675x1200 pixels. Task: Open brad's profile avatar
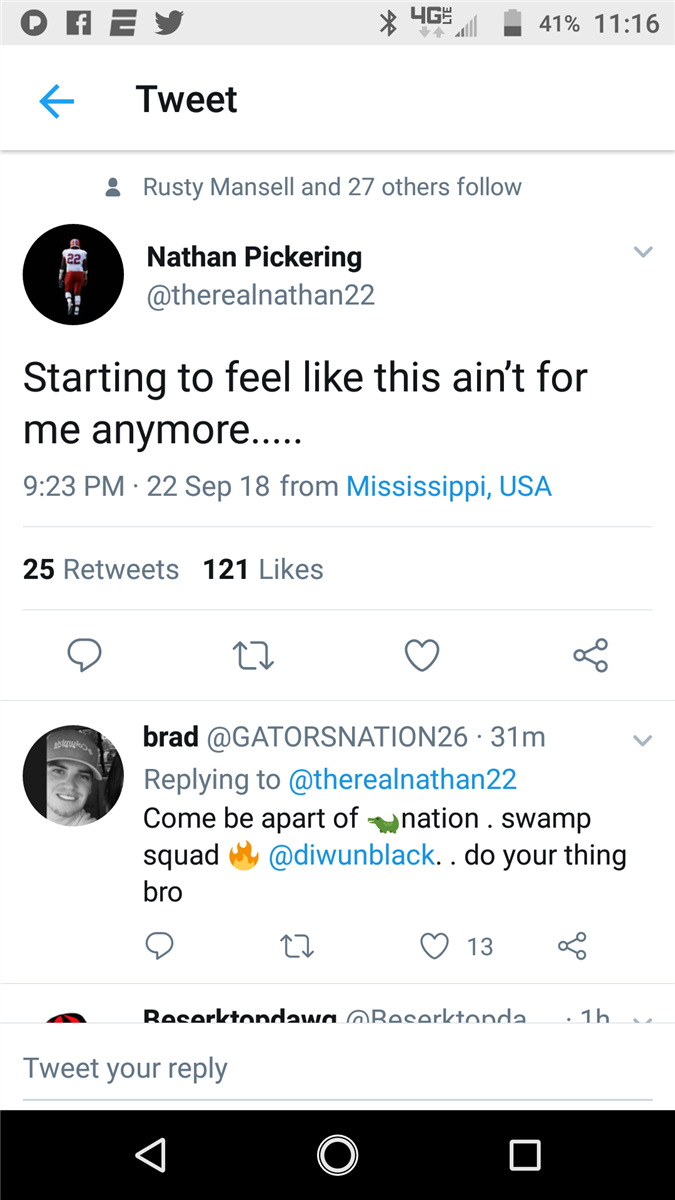click(73, 776)
